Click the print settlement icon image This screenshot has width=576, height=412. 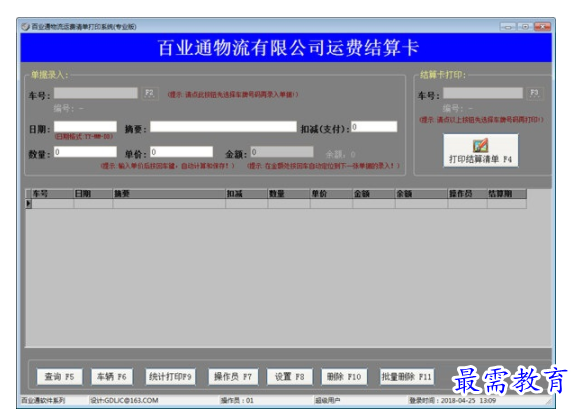480,145
